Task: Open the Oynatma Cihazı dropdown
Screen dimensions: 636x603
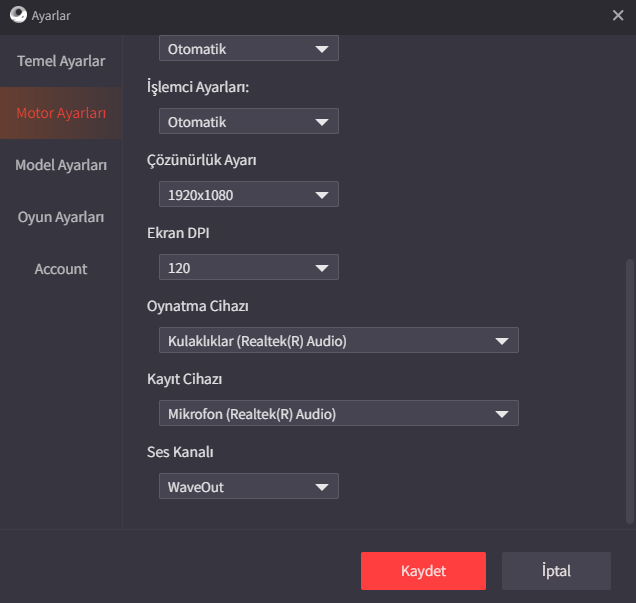Action: (x=338, y=341)
